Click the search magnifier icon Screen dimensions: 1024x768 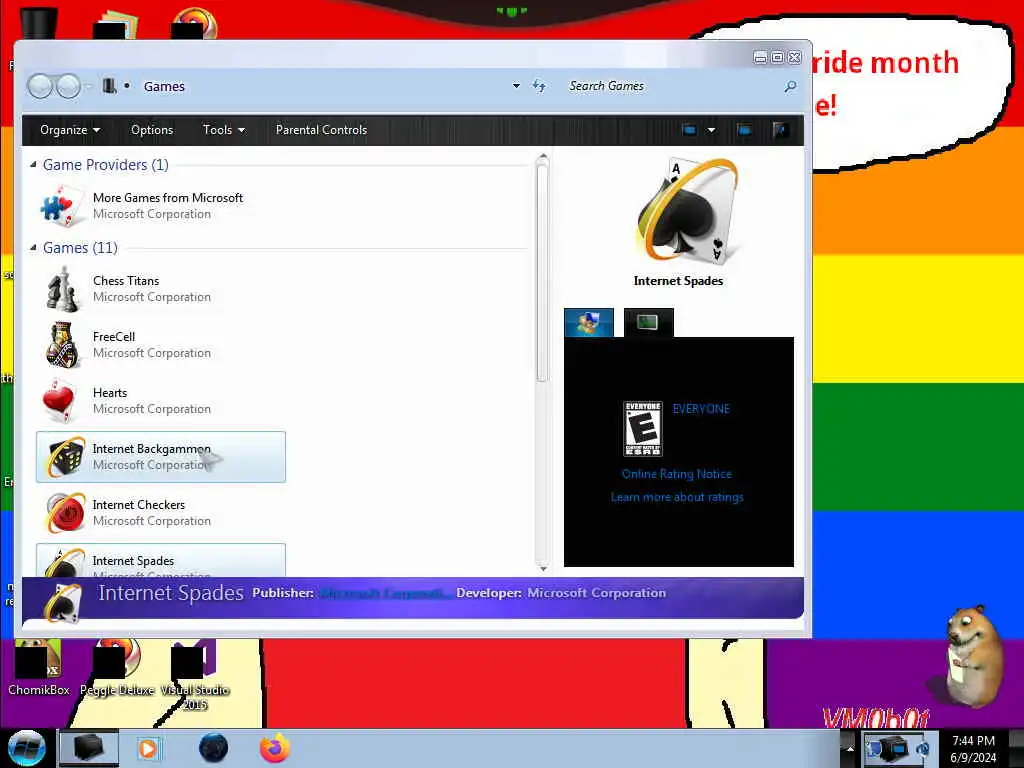790,86
